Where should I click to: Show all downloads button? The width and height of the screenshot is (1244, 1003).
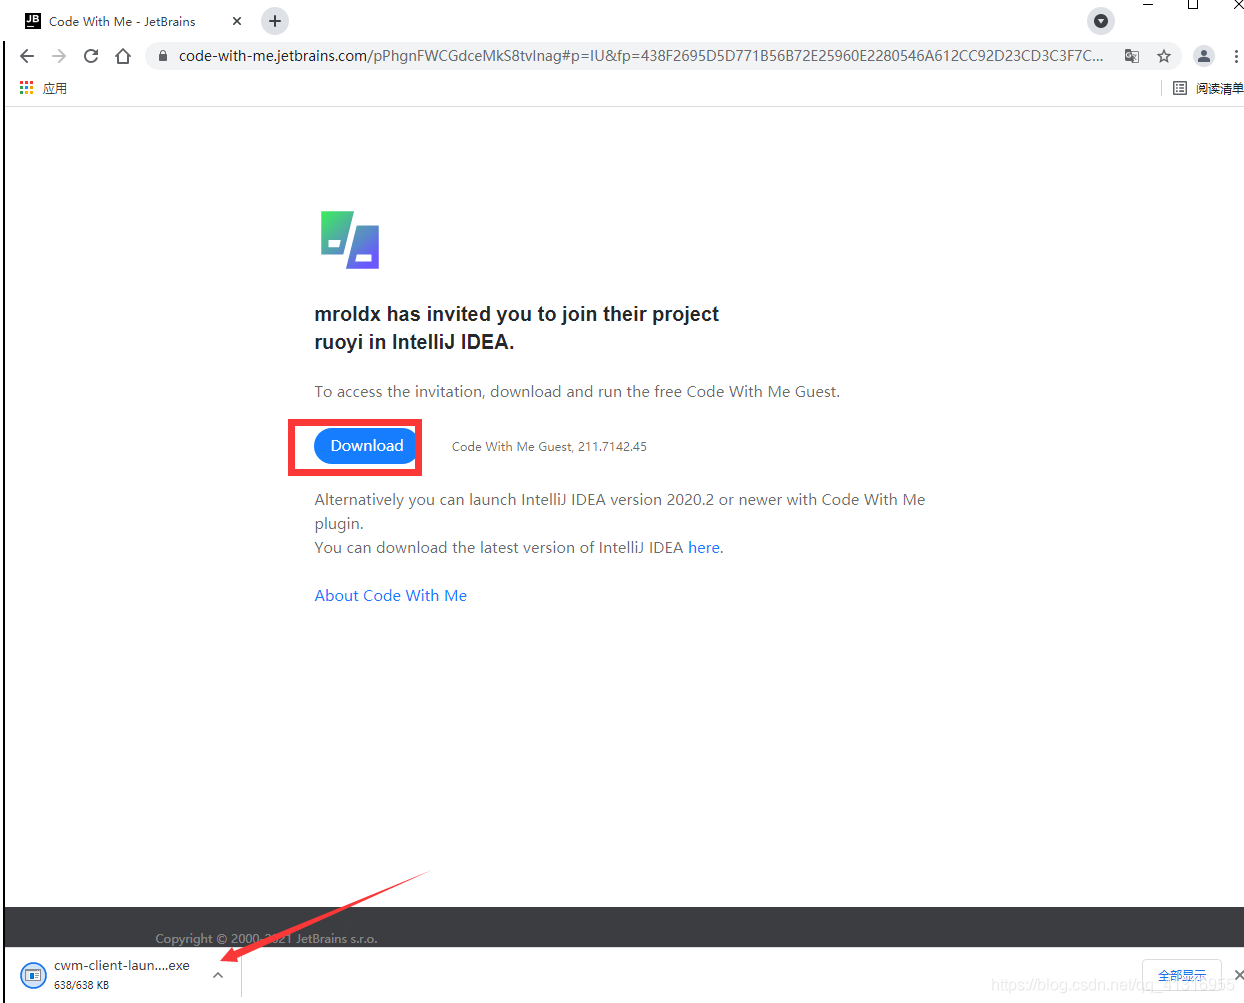[x=1182, y=975]
